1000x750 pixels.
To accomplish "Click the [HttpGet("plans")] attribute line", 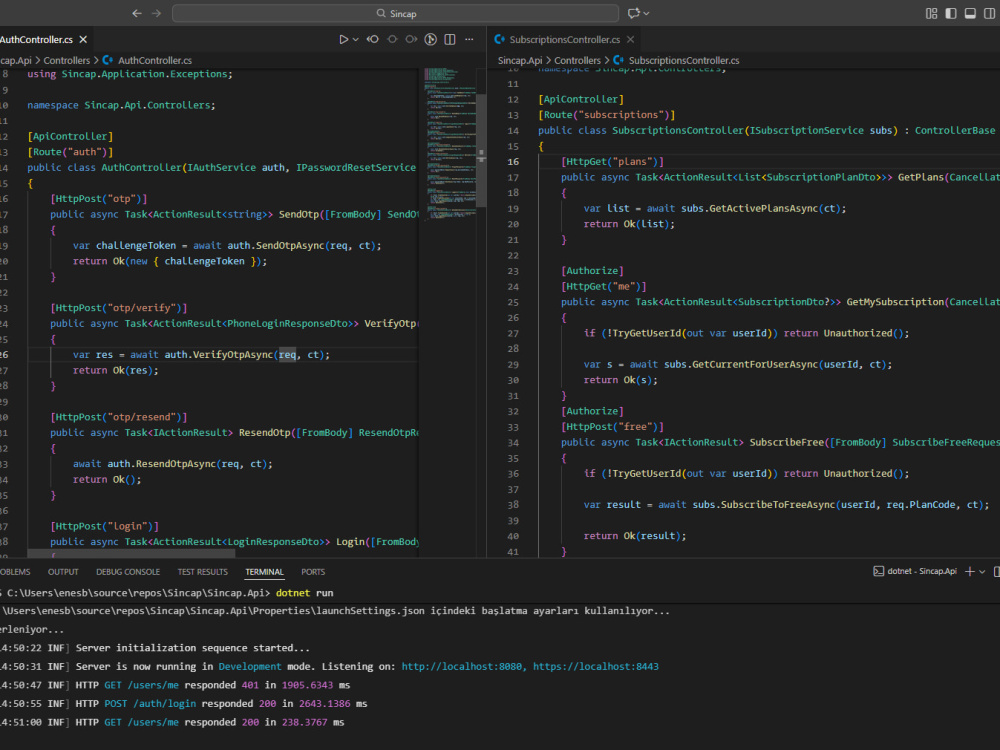I will (x=612, y=162).
